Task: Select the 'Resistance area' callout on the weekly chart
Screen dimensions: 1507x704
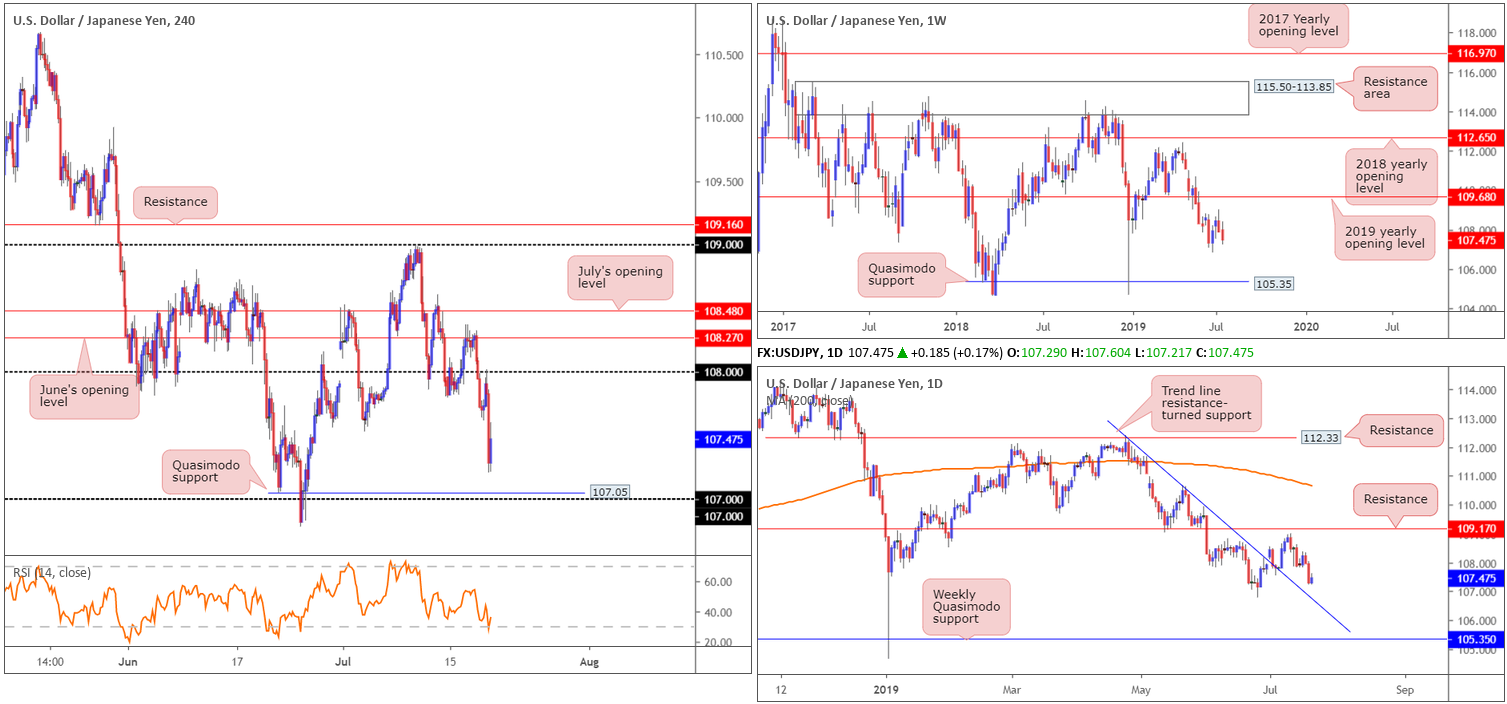Action: [1393, 87]
